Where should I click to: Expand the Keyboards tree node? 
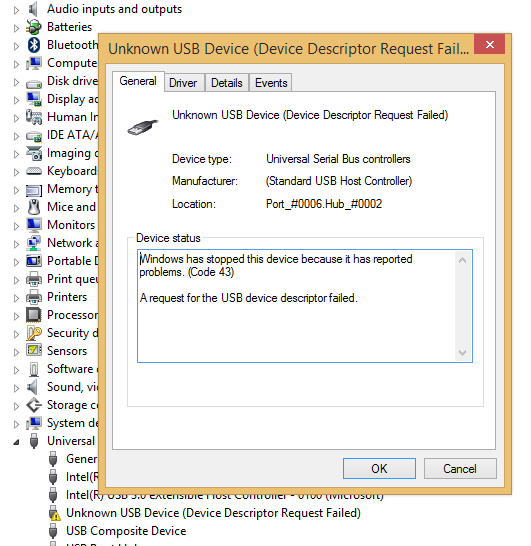coord(16,172)
